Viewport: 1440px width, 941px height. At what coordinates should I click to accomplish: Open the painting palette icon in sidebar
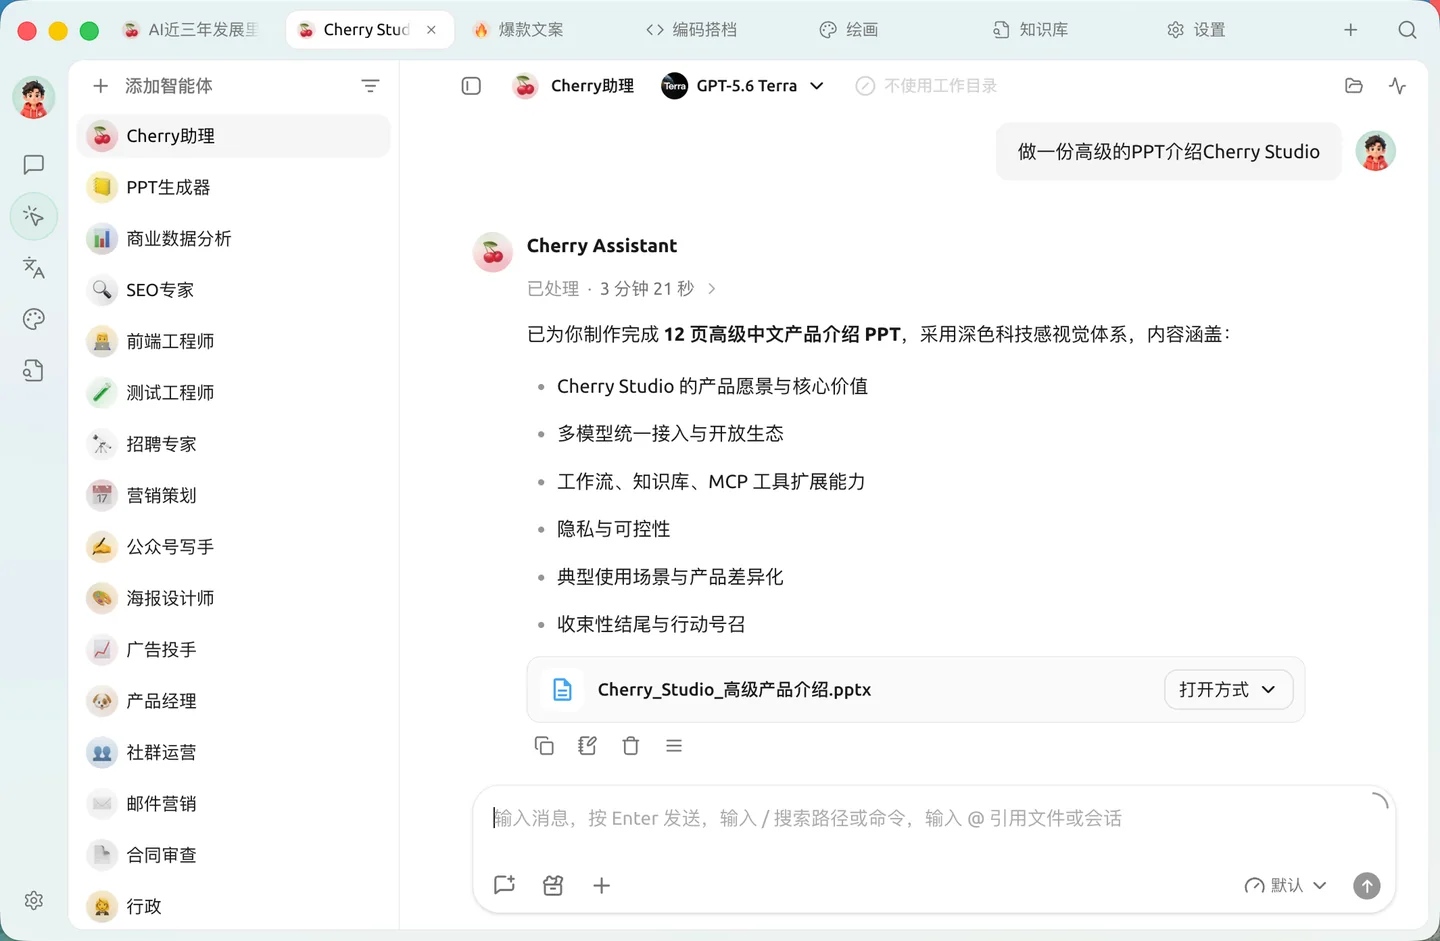point(34,319)
